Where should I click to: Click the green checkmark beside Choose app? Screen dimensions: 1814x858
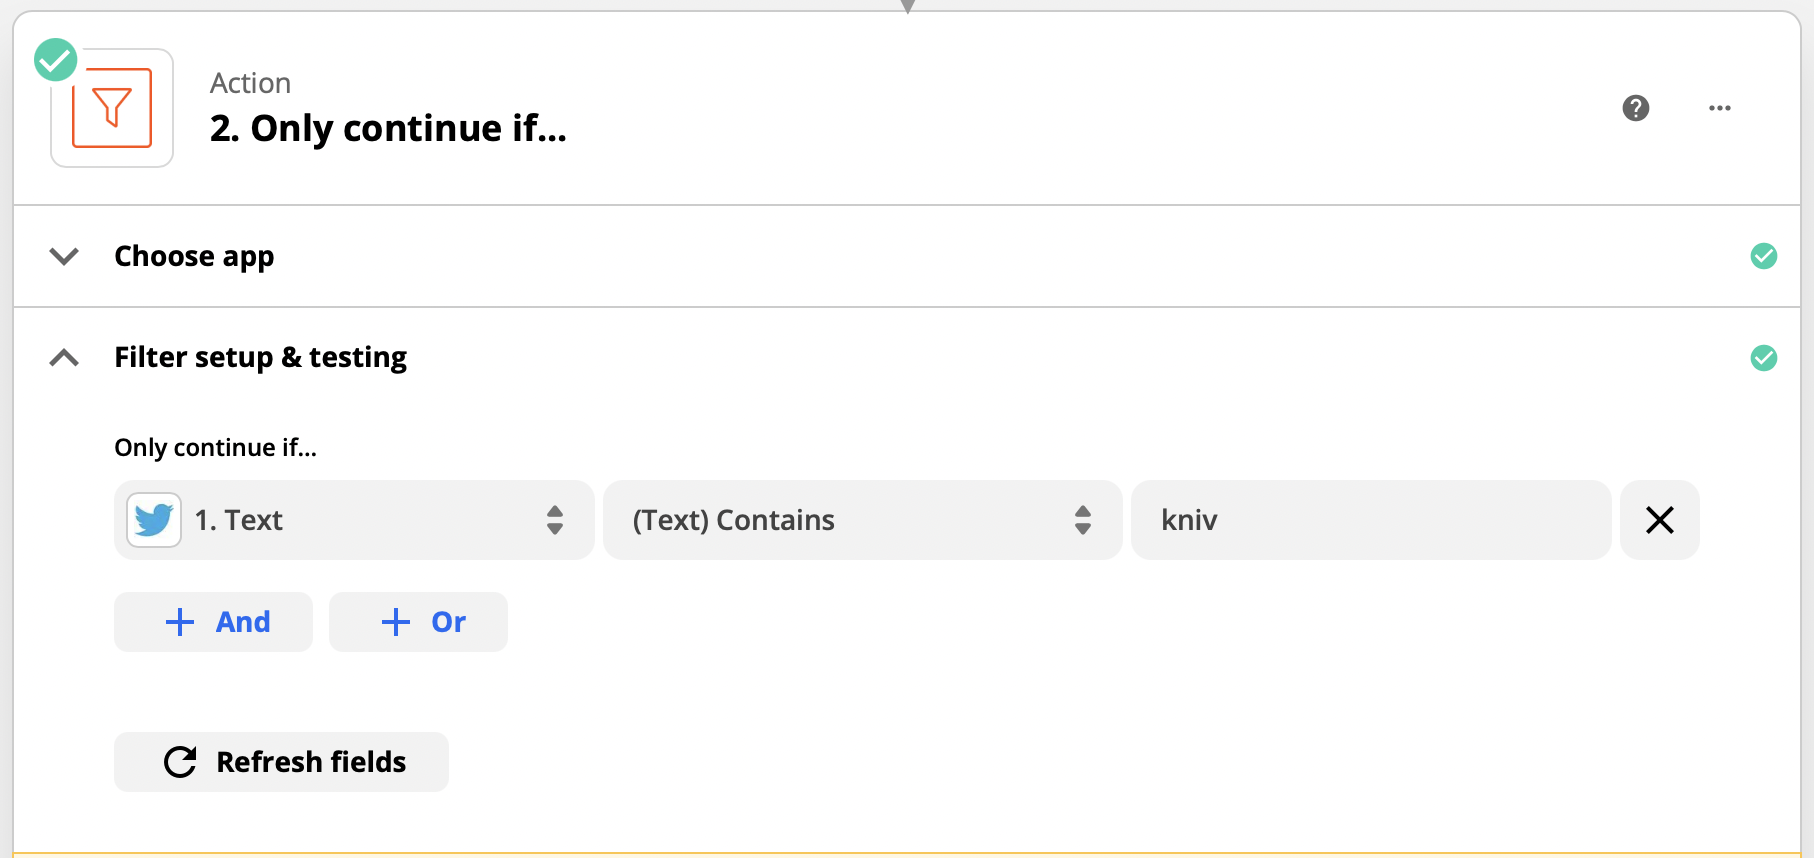click(x=1764, y=256)
